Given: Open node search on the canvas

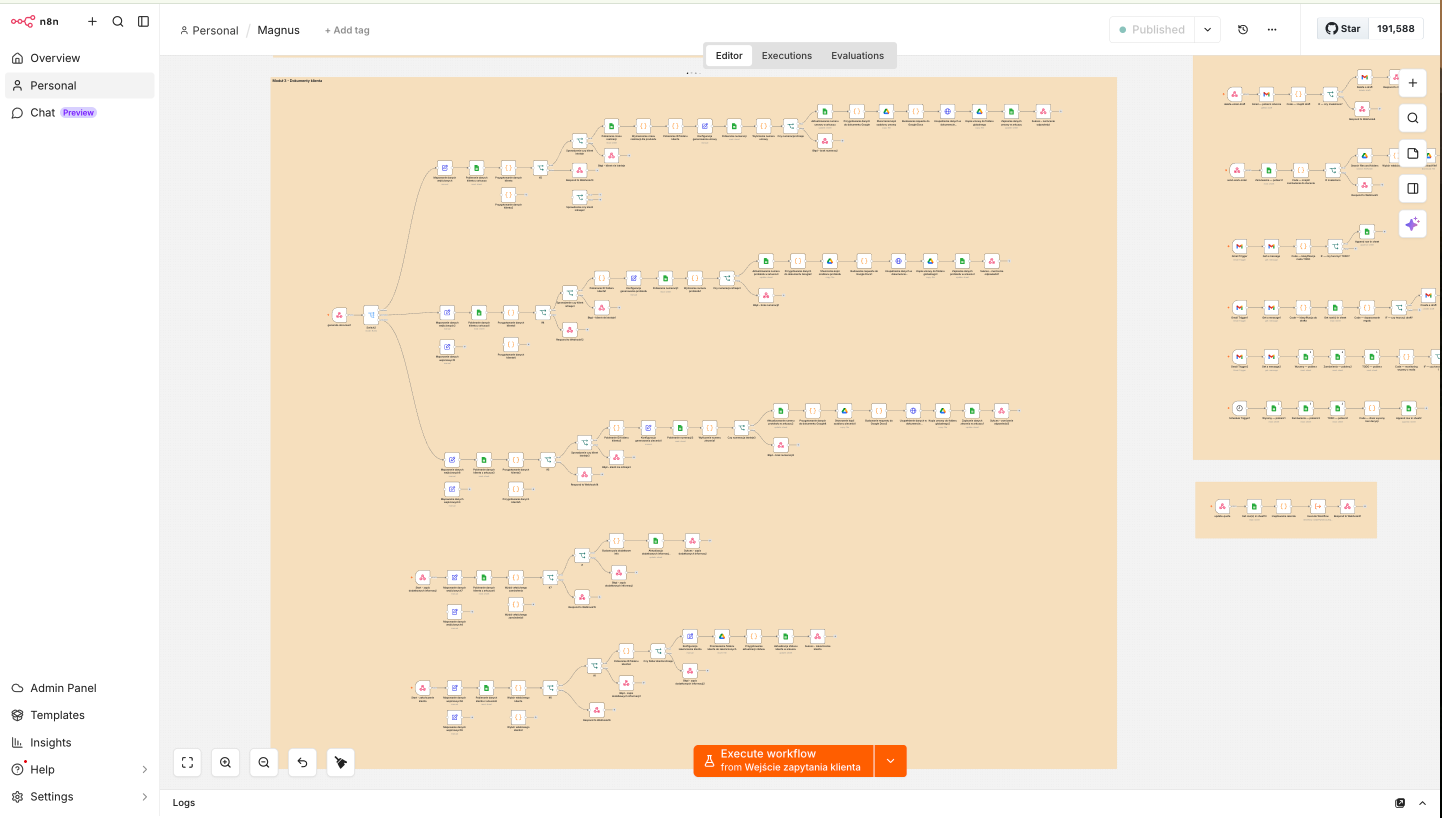Looking at the screenshot, I should click(1412, 118).
